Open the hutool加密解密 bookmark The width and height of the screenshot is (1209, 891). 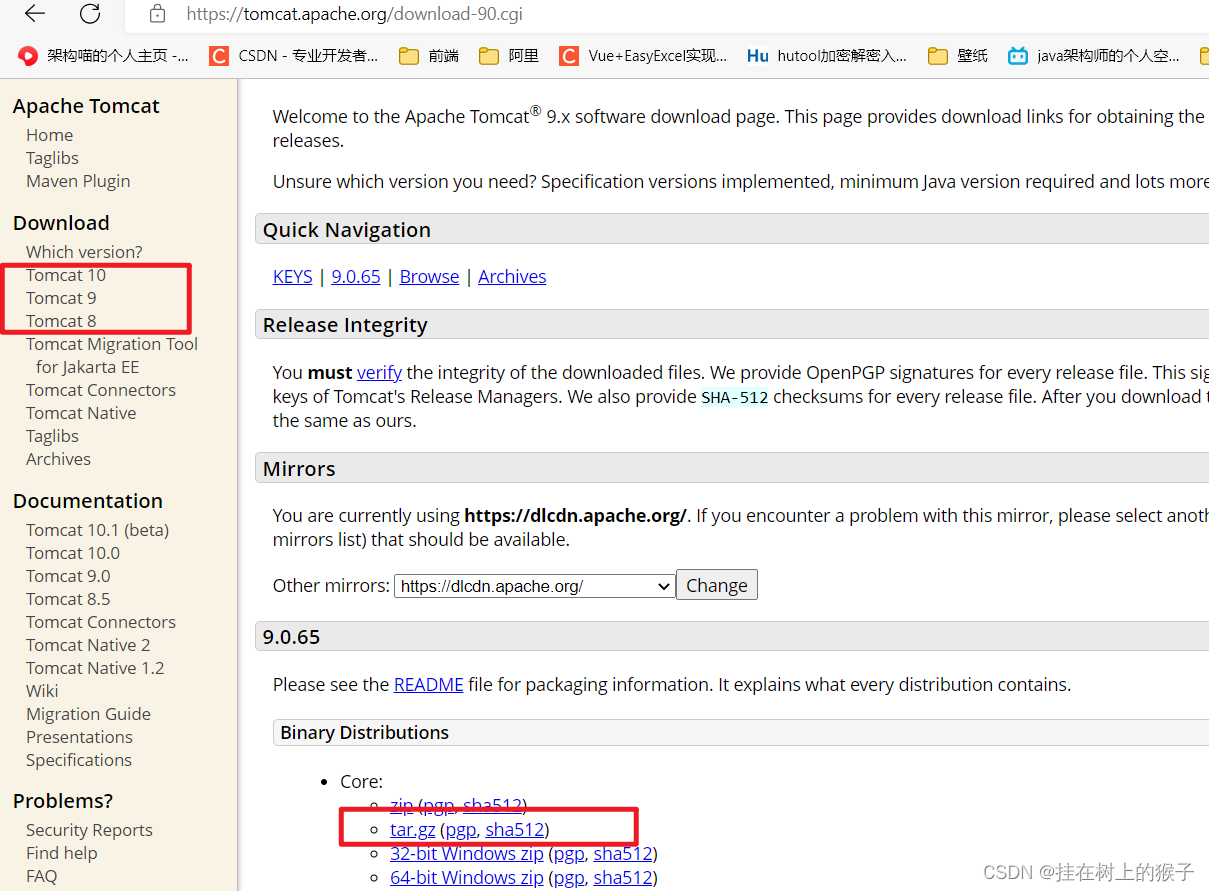click(x=827, y=56)
